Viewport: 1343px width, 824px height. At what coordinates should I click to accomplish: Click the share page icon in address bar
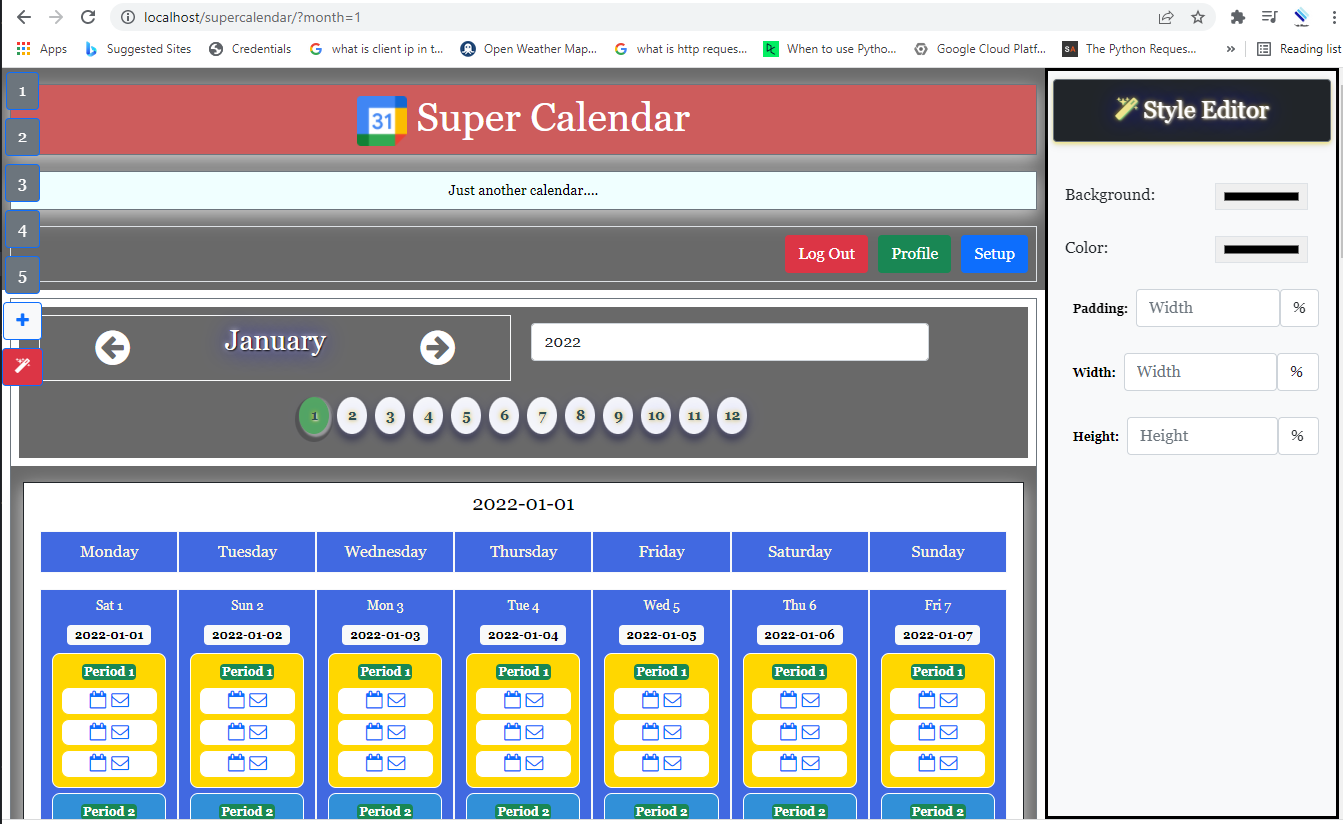(x=1166, y=17)
